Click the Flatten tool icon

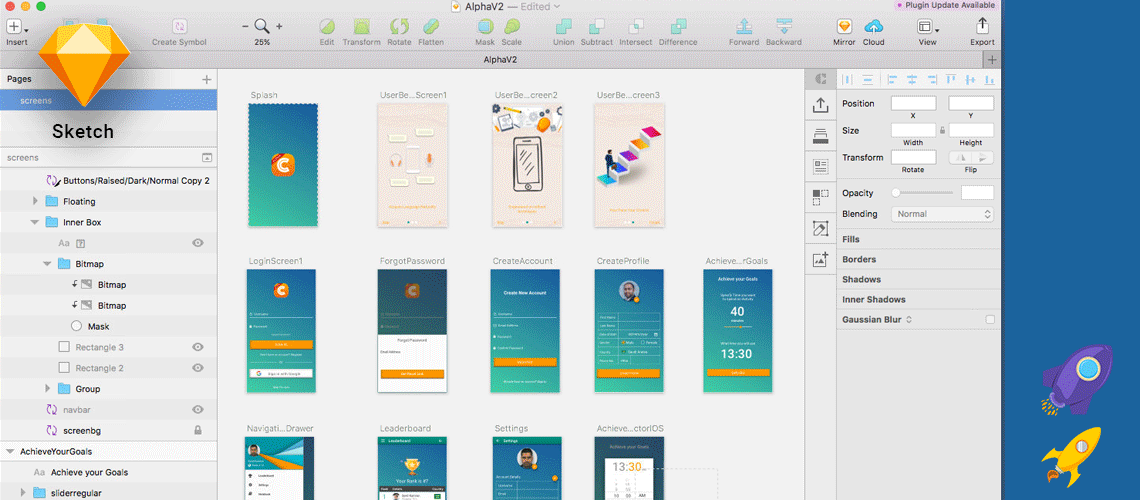point(431,27)
